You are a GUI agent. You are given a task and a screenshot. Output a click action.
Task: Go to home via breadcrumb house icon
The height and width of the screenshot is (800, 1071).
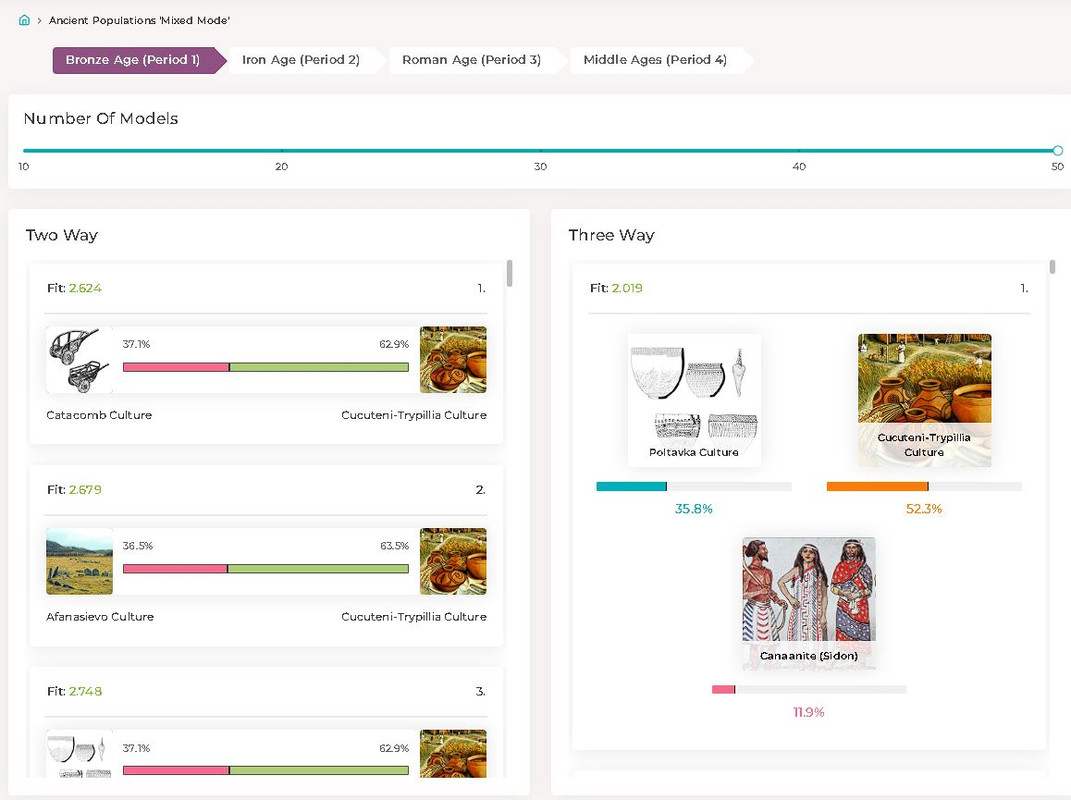point(24,20)
